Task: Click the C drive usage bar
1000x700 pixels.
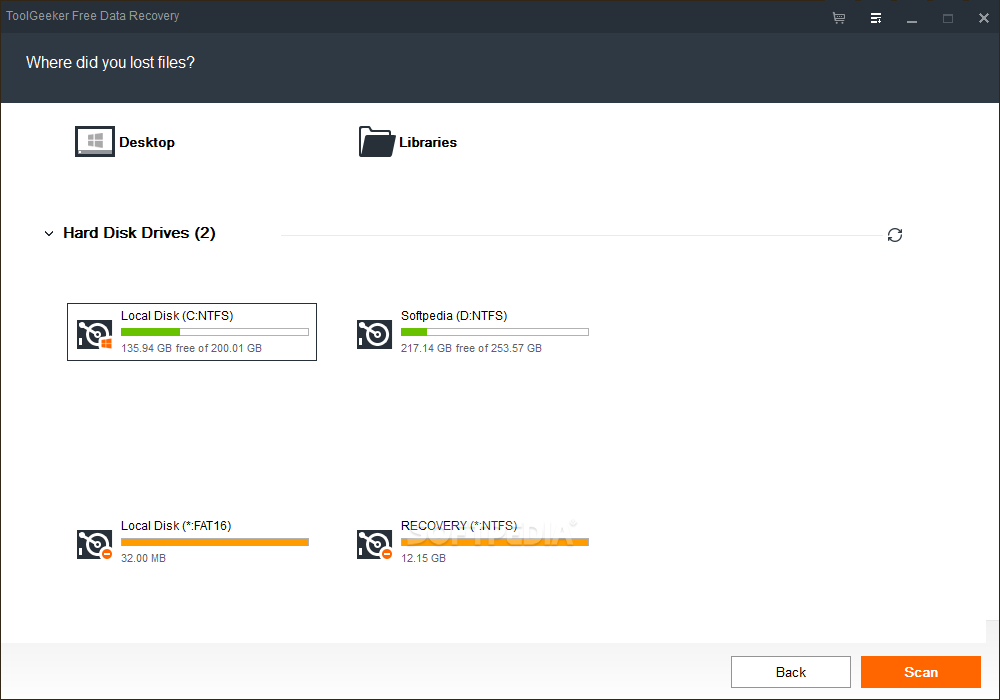Action: point(215,332)
